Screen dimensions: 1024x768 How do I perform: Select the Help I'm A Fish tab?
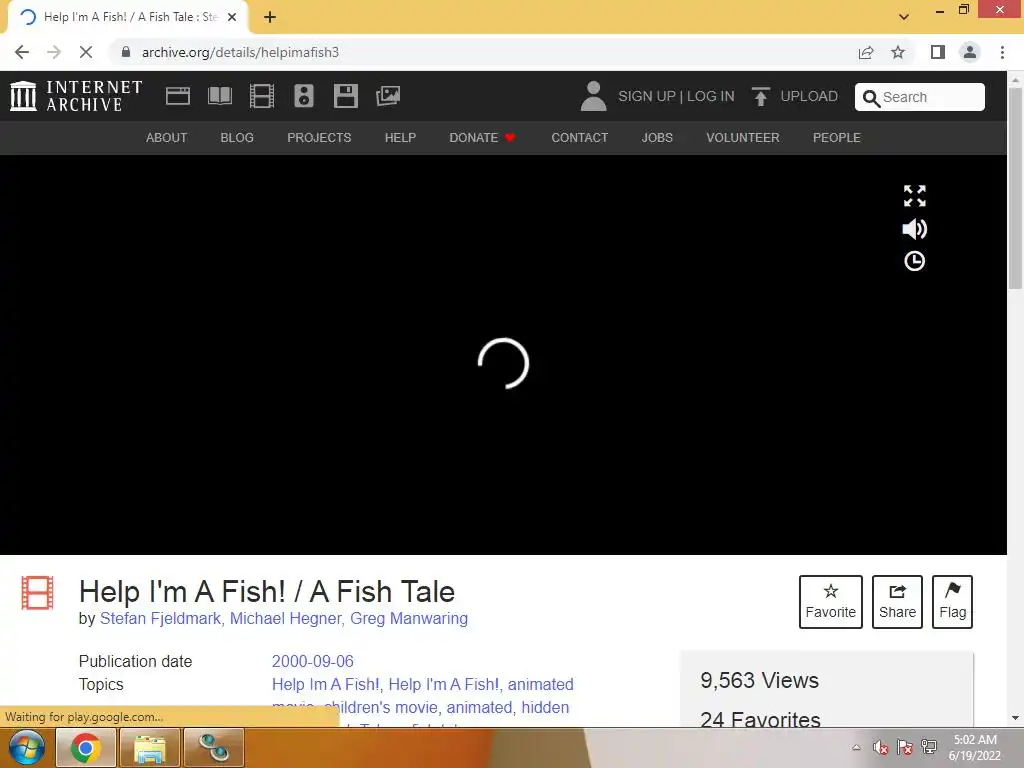coord(127,18)
